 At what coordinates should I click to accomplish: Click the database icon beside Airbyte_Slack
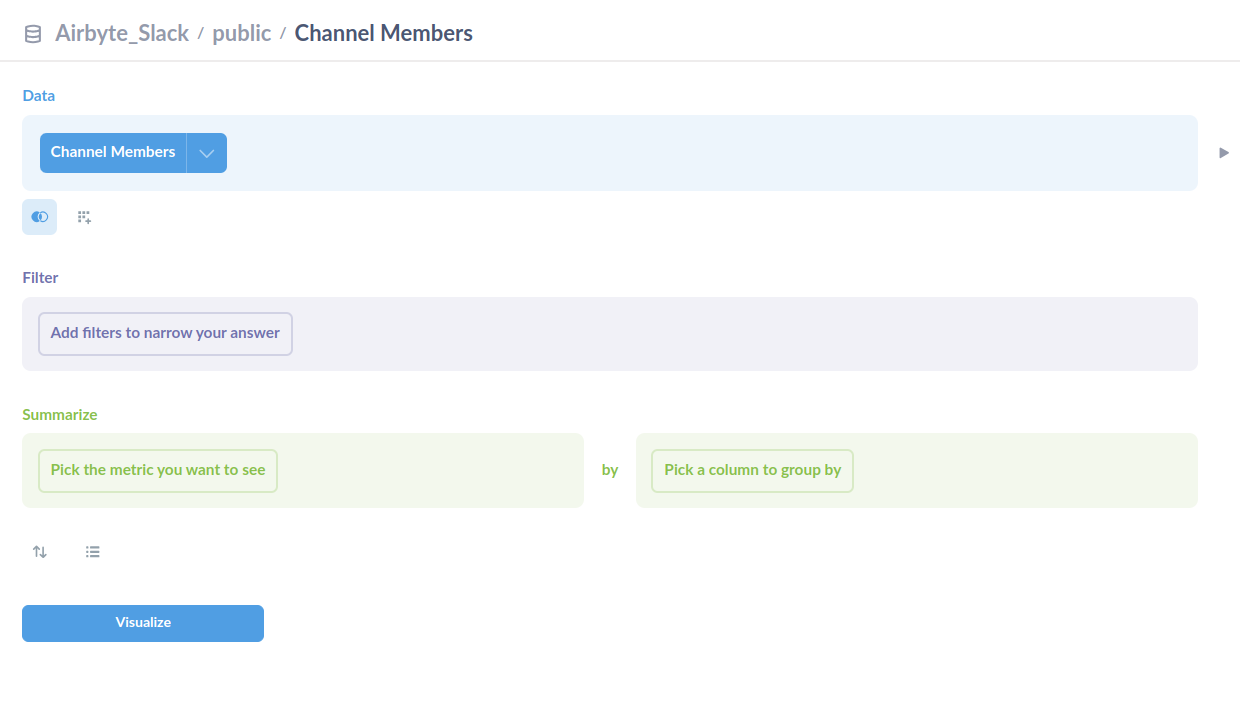[x=33, y=34]
